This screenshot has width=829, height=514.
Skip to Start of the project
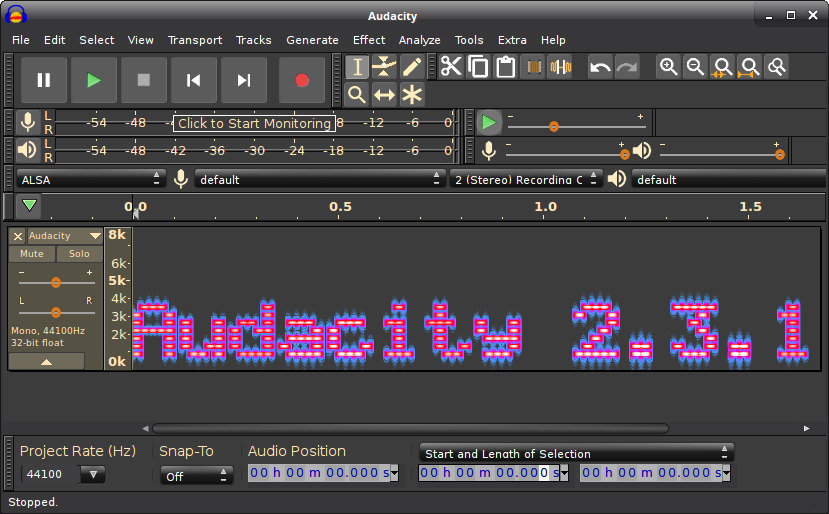coord(194,80)
